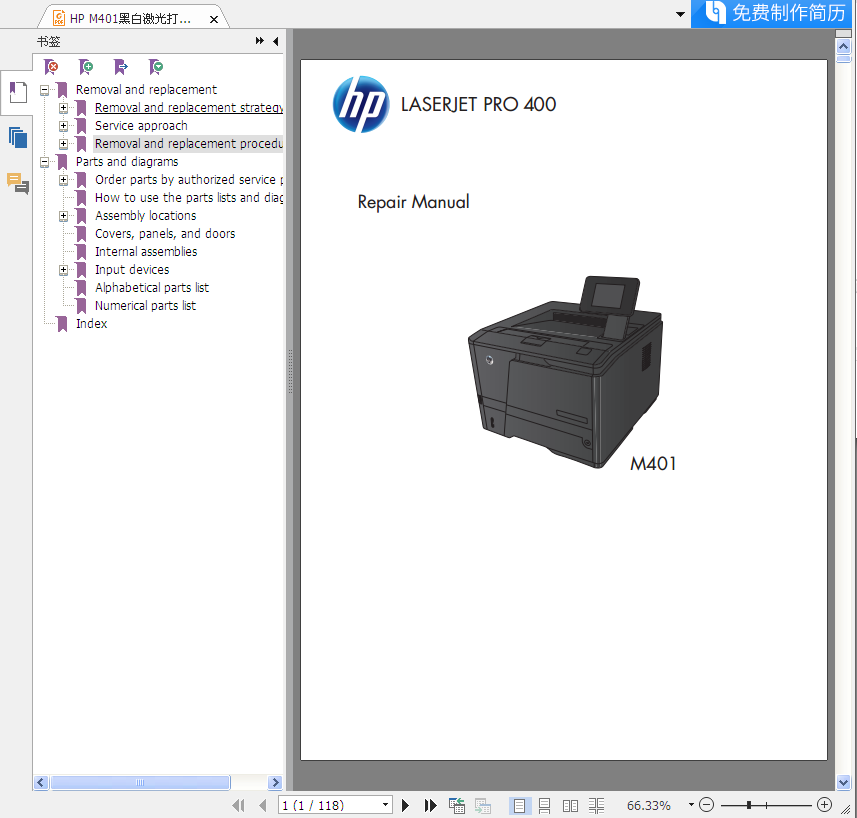Open the Internal assemblies bookmark
Image resolution: width=857 pixels, height=818 pixels.
pyautogui.click(x=146, y=252)
